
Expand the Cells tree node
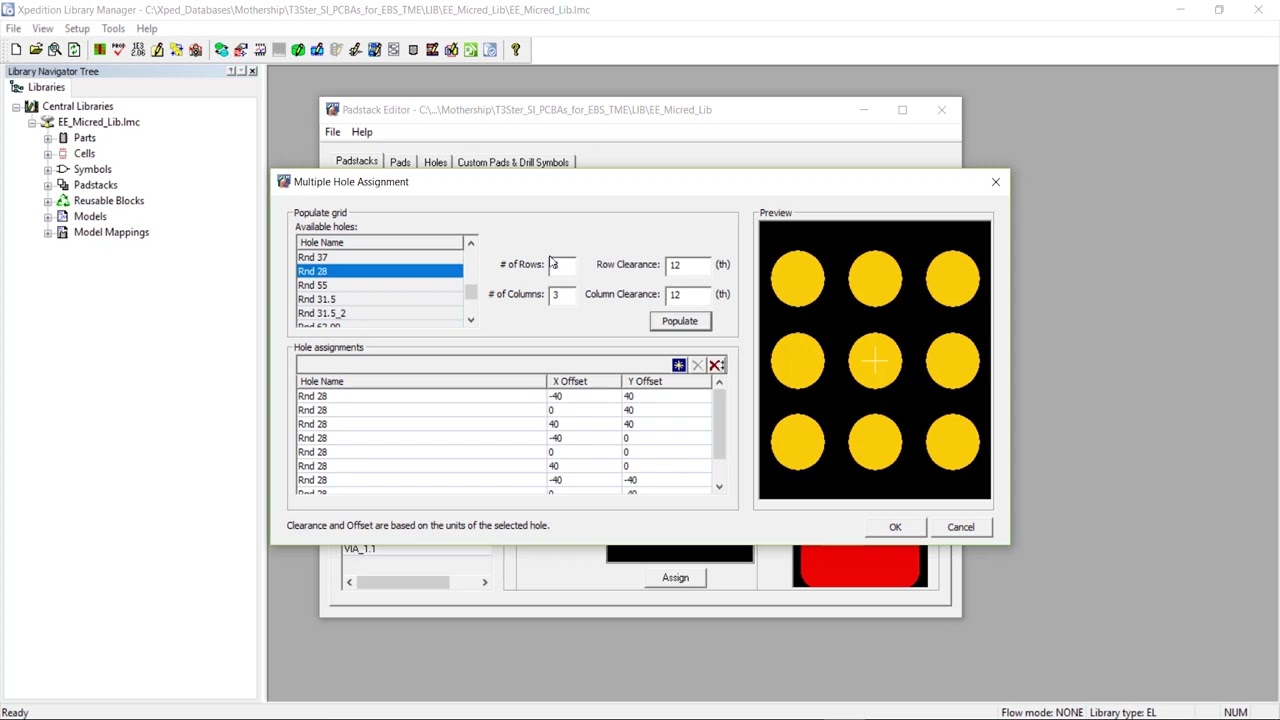pyautogui.click(x=48, y=154)
